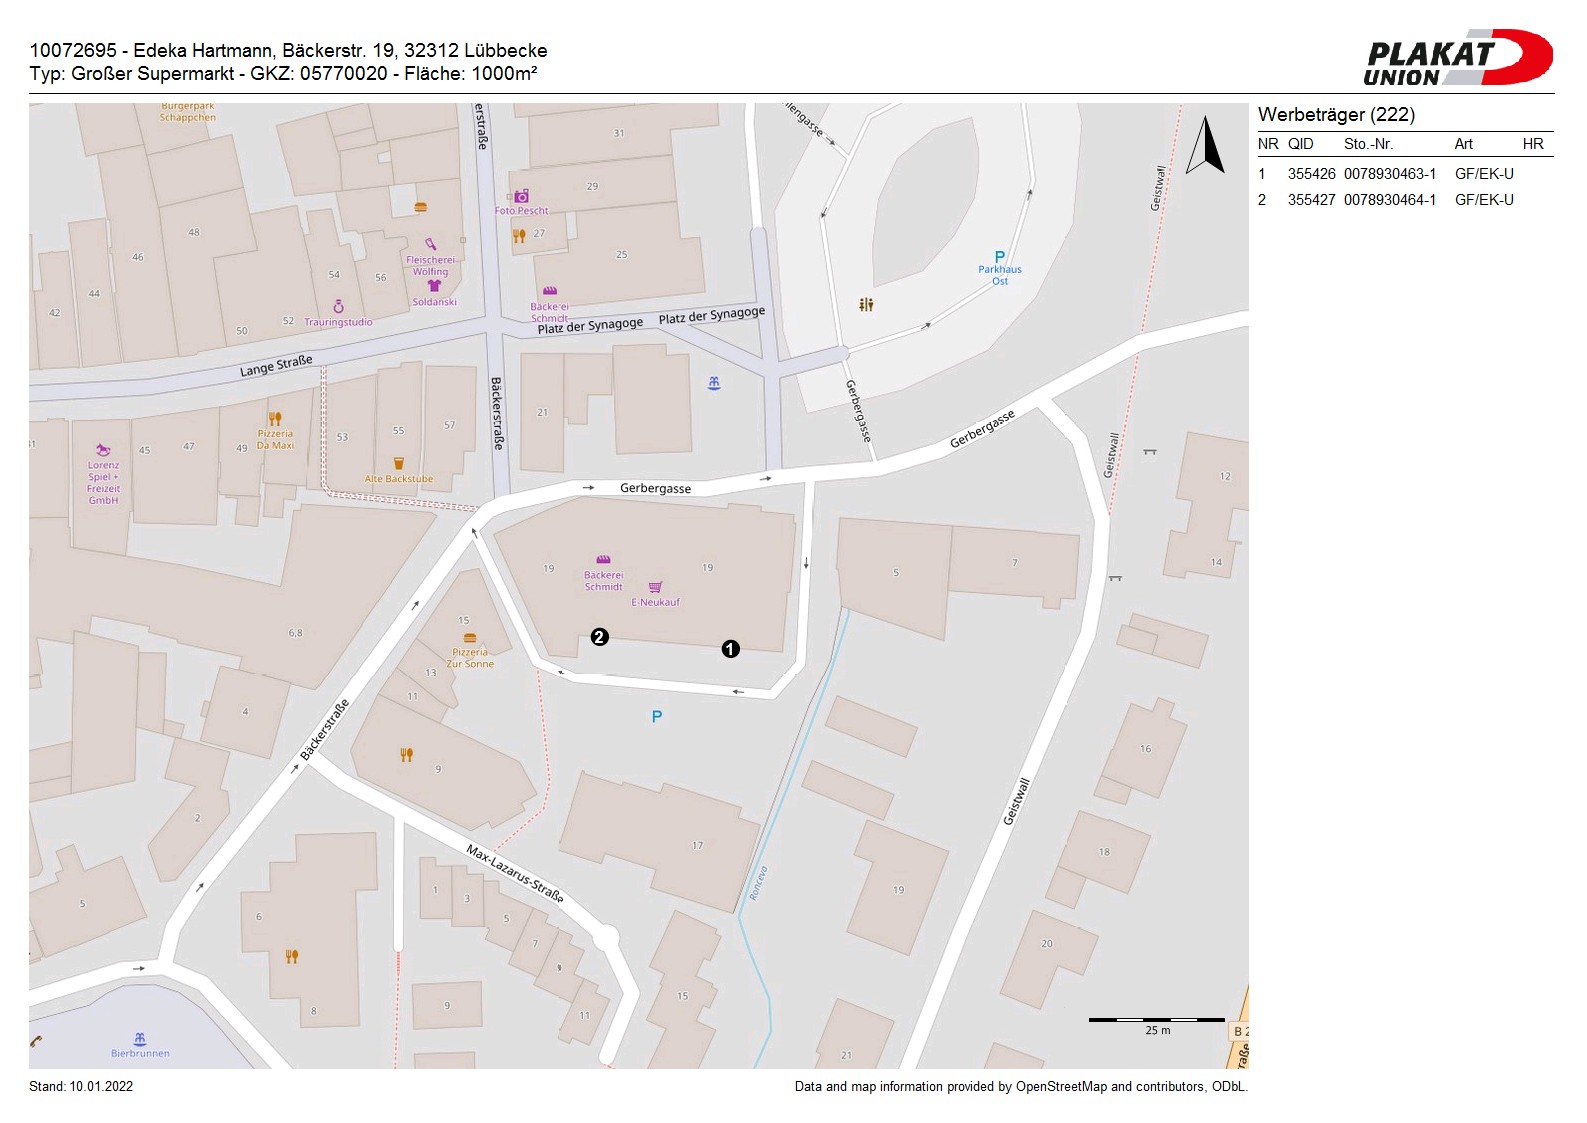This screenshot has width=1587, height=1123.
Task: Click map marker number 2
Action: pyautogui.click(x=600, y=637)
